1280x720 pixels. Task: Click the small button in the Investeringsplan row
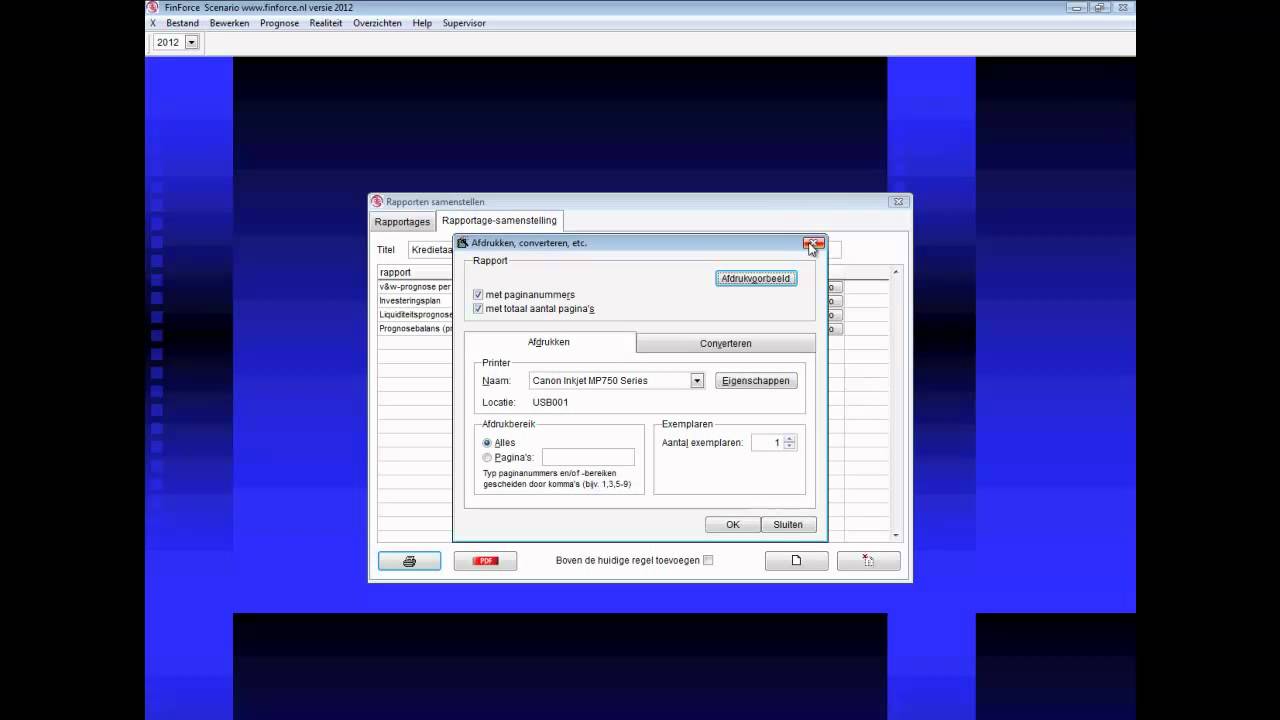click(x=835, y=301)
